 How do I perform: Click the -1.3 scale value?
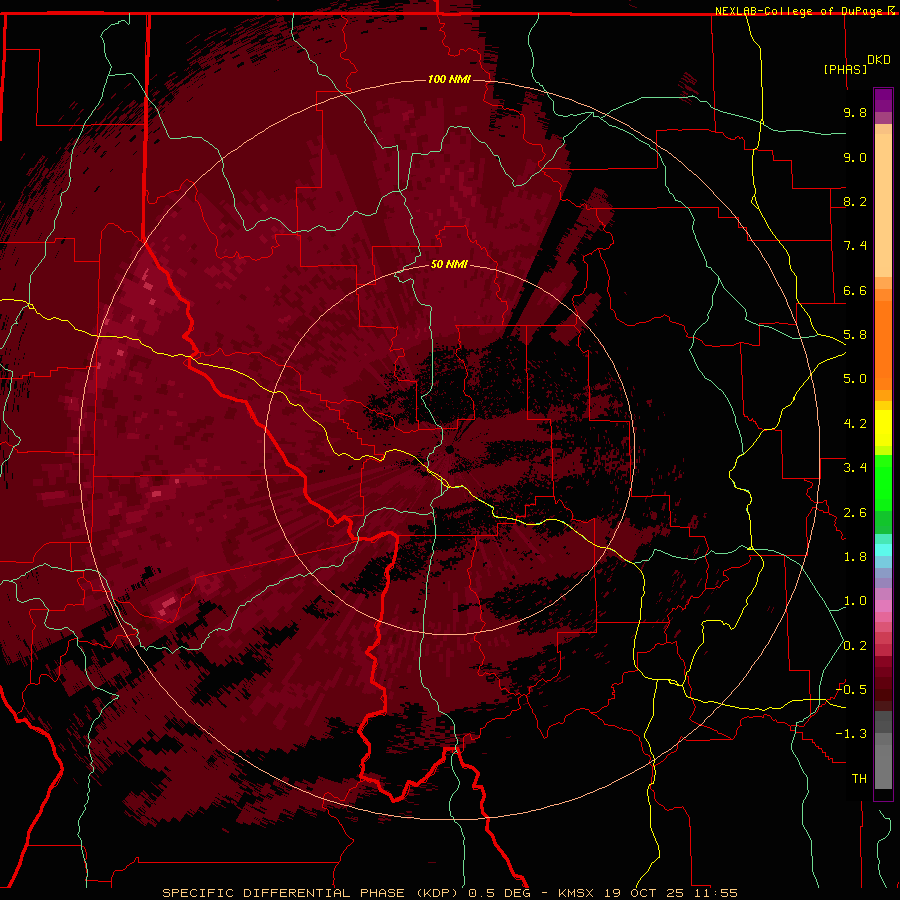tap(851, 734)
